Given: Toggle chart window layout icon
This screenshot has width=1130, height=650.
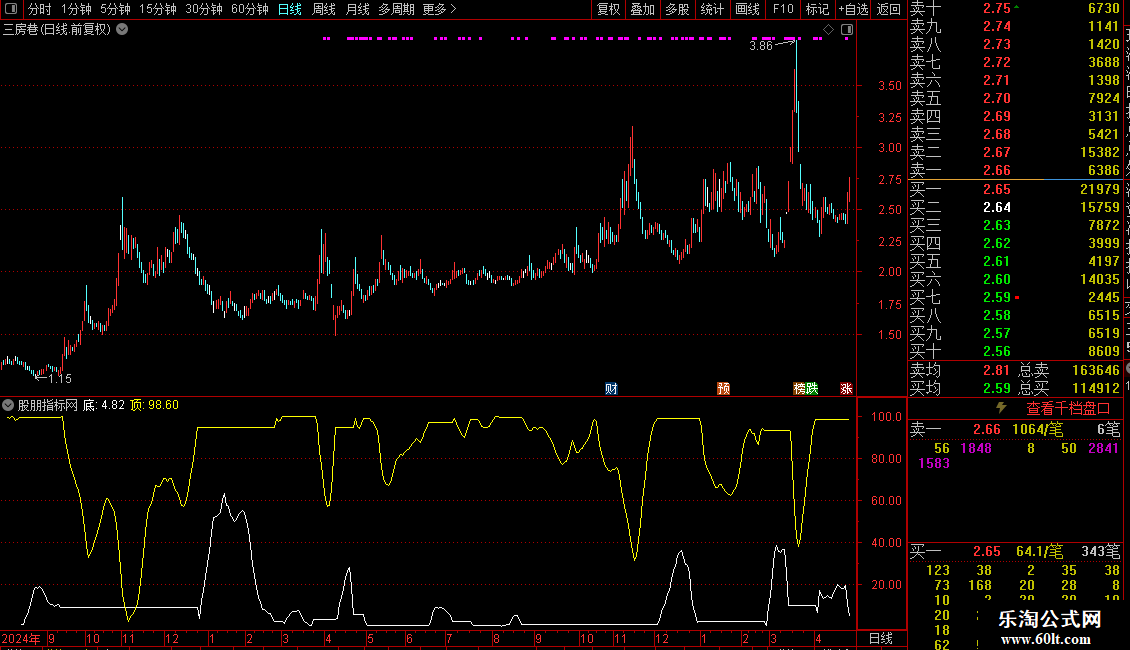Looking at the screenshot, I should [x=847, y=30].
